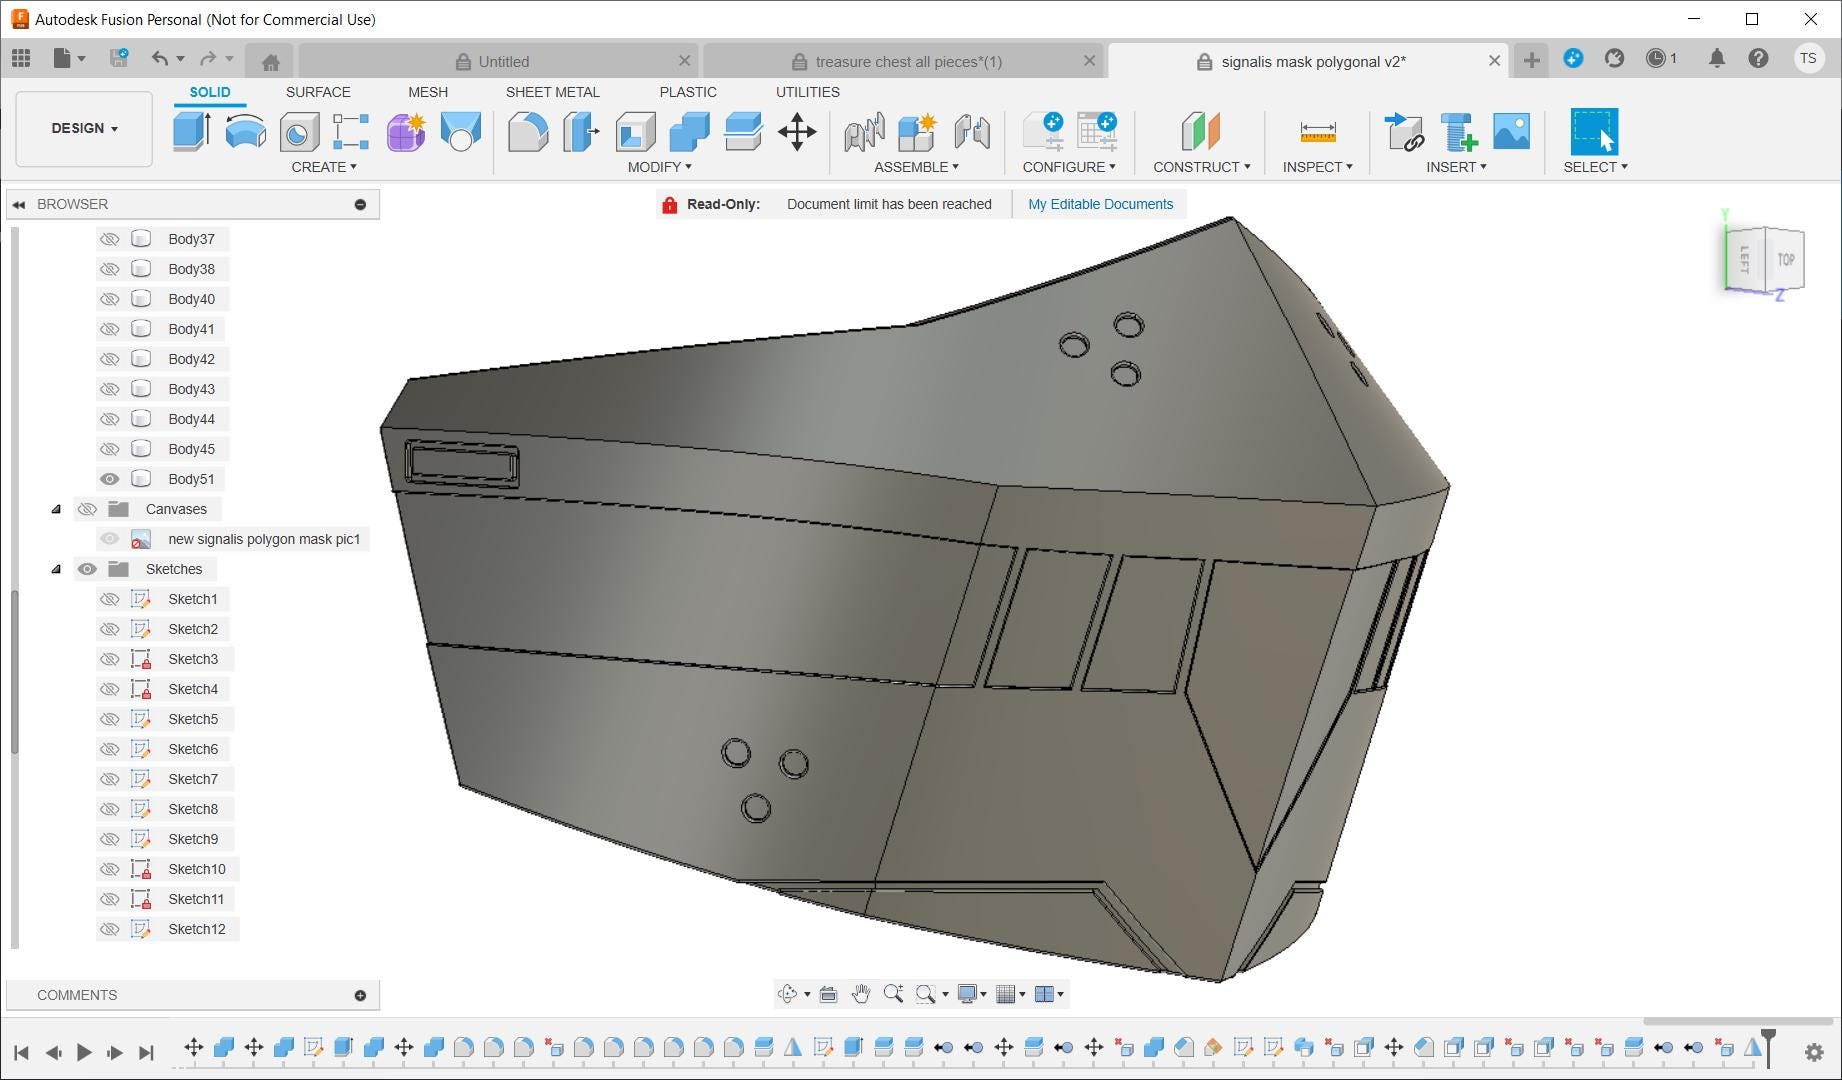Click the browser panel vertical scrollbar
Screen dimensions: 1842x1080
pyautogui.click(x=14, y=670)
